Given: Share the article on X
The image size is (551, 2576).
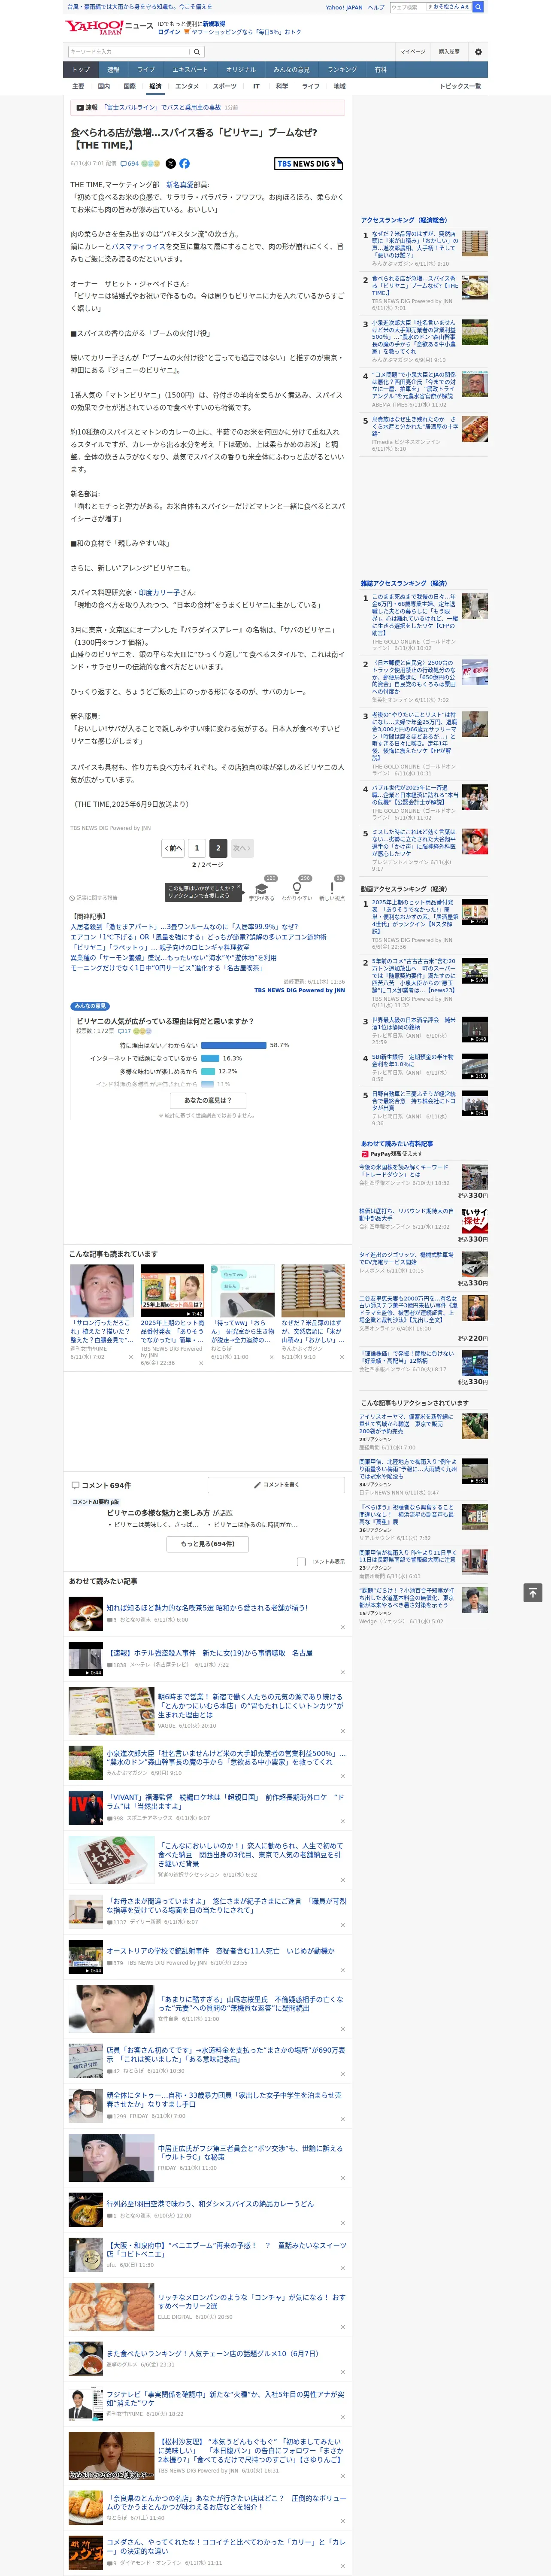Looking at the screenshot, I should click(170, 163).
